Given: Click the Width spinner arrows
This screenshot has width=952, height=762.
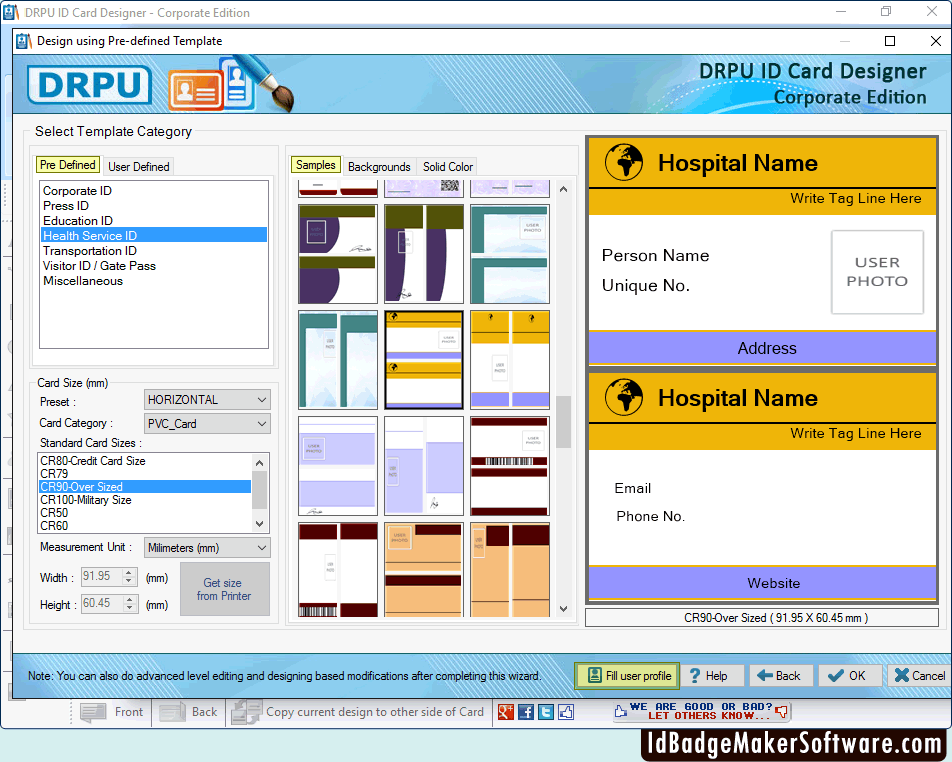Looking at the screenshot, I should tap(129, 576).
